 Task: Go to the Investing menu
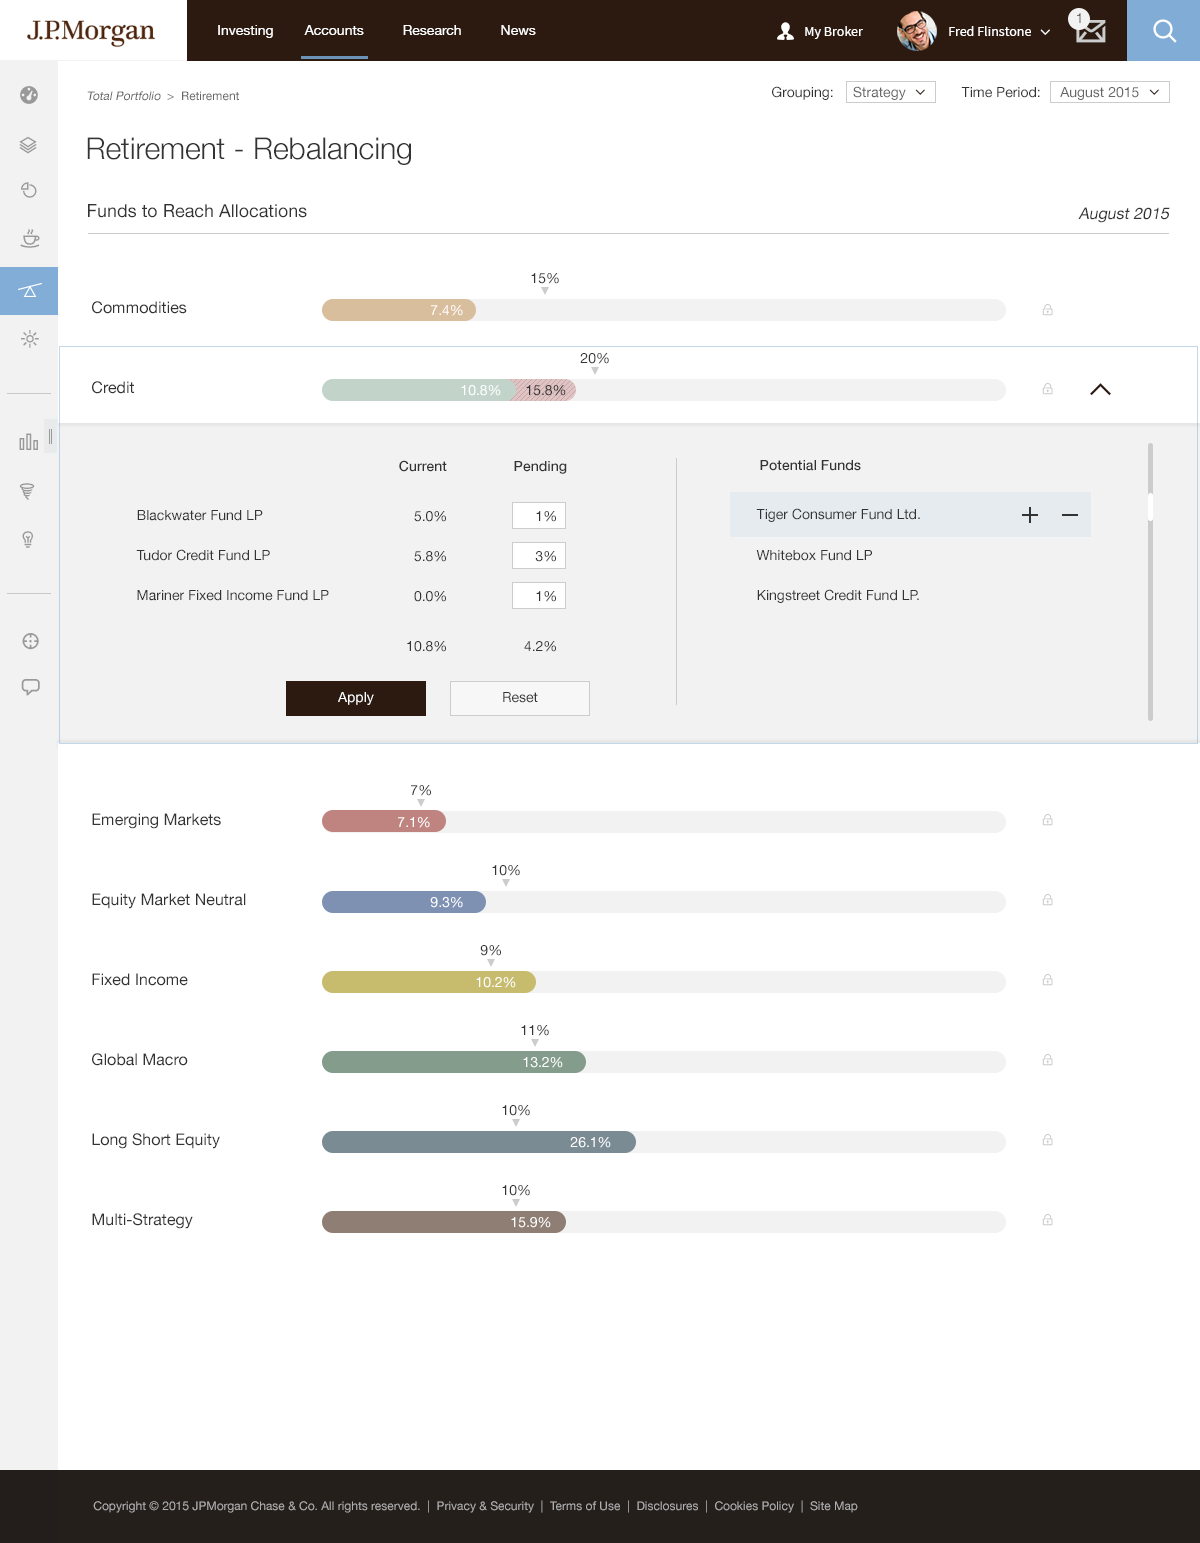245,30
